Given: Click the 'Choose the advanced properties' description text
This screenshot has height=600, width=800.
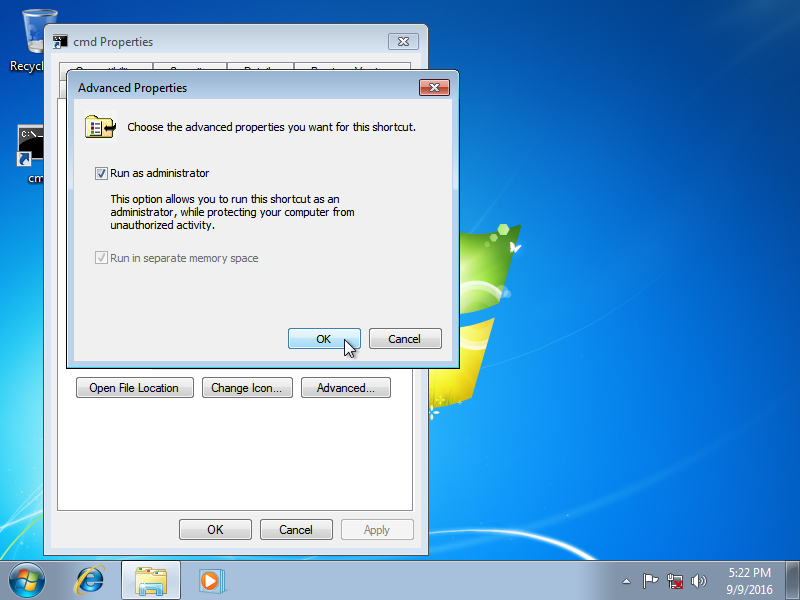Looking at the screenshot, I should click(x=271, y=127).
